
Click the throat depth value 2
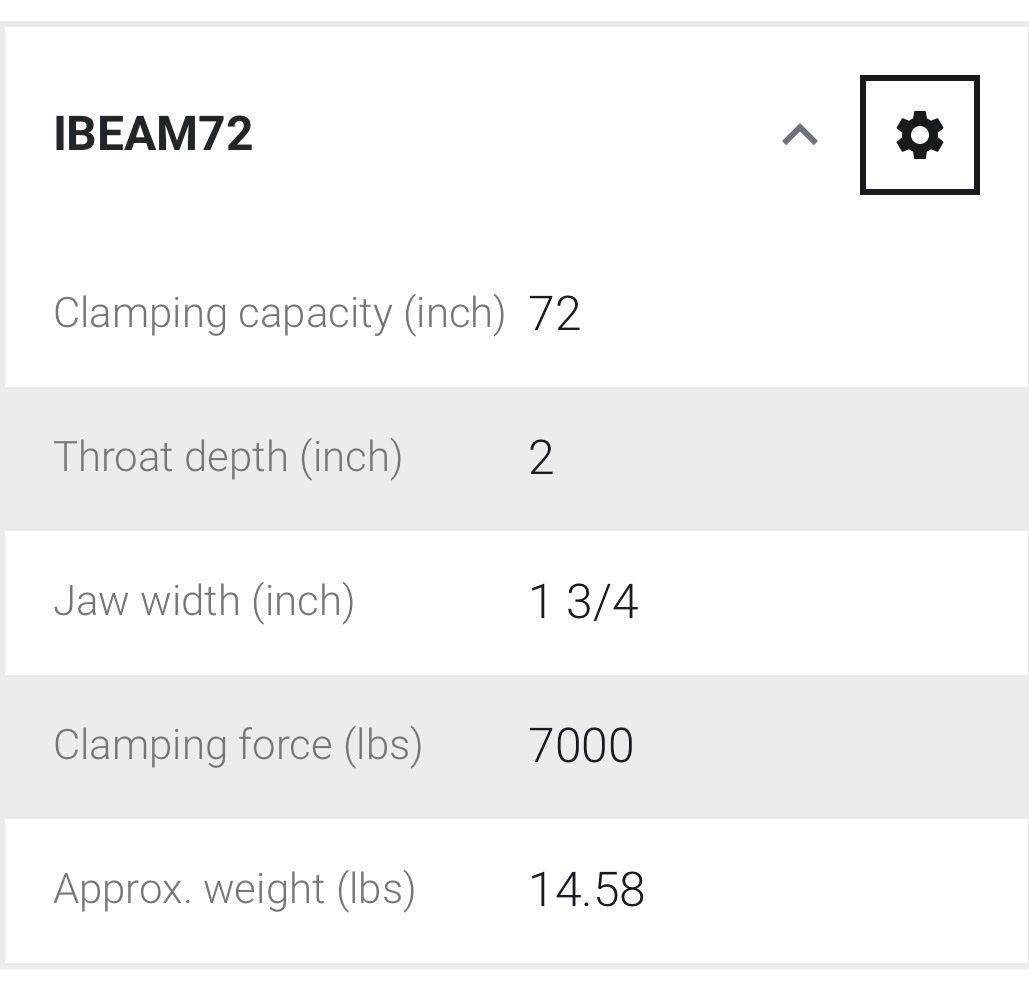pos(541,459)
